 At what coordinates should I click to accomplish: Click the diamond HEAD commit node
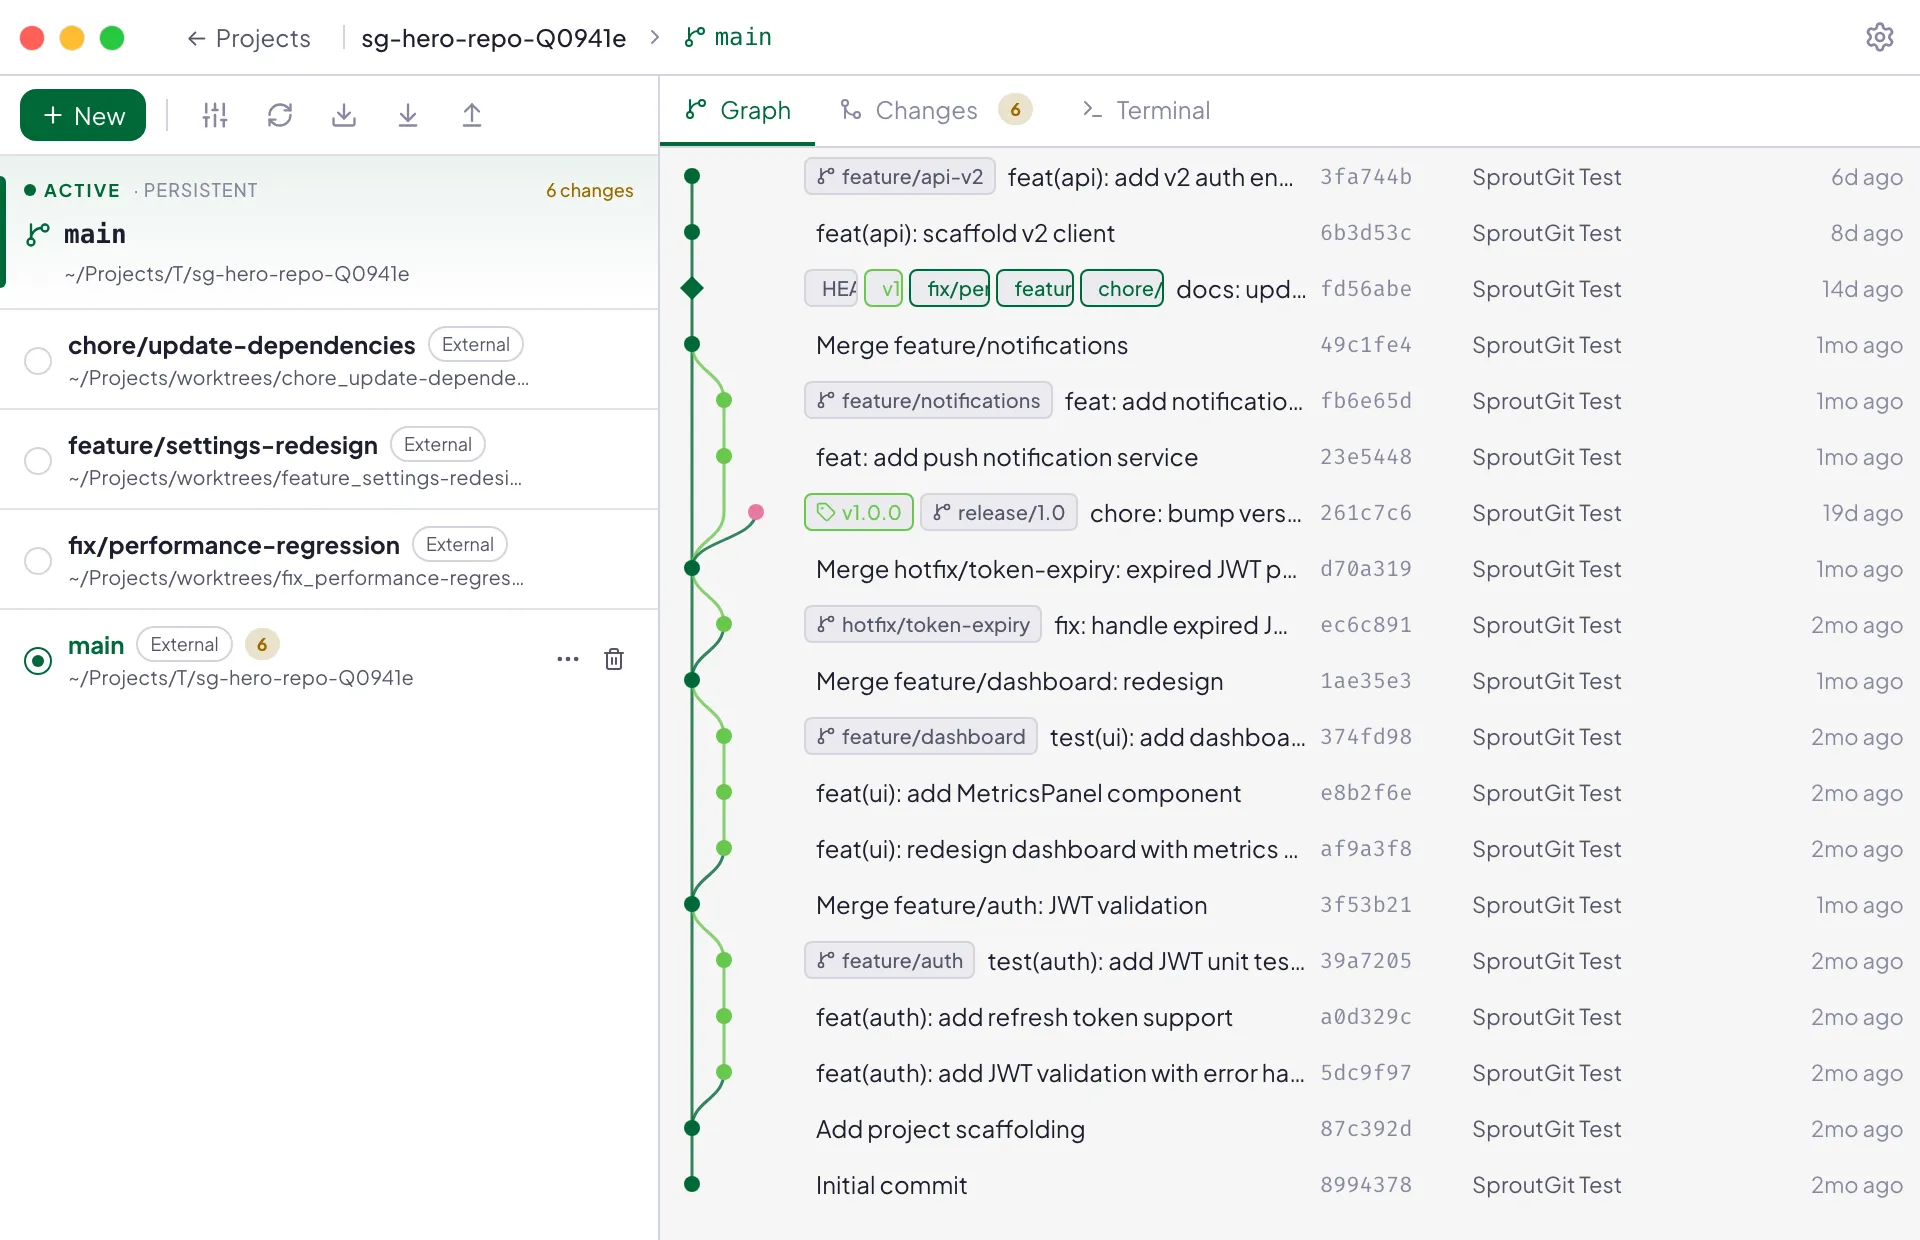point(691,288)
